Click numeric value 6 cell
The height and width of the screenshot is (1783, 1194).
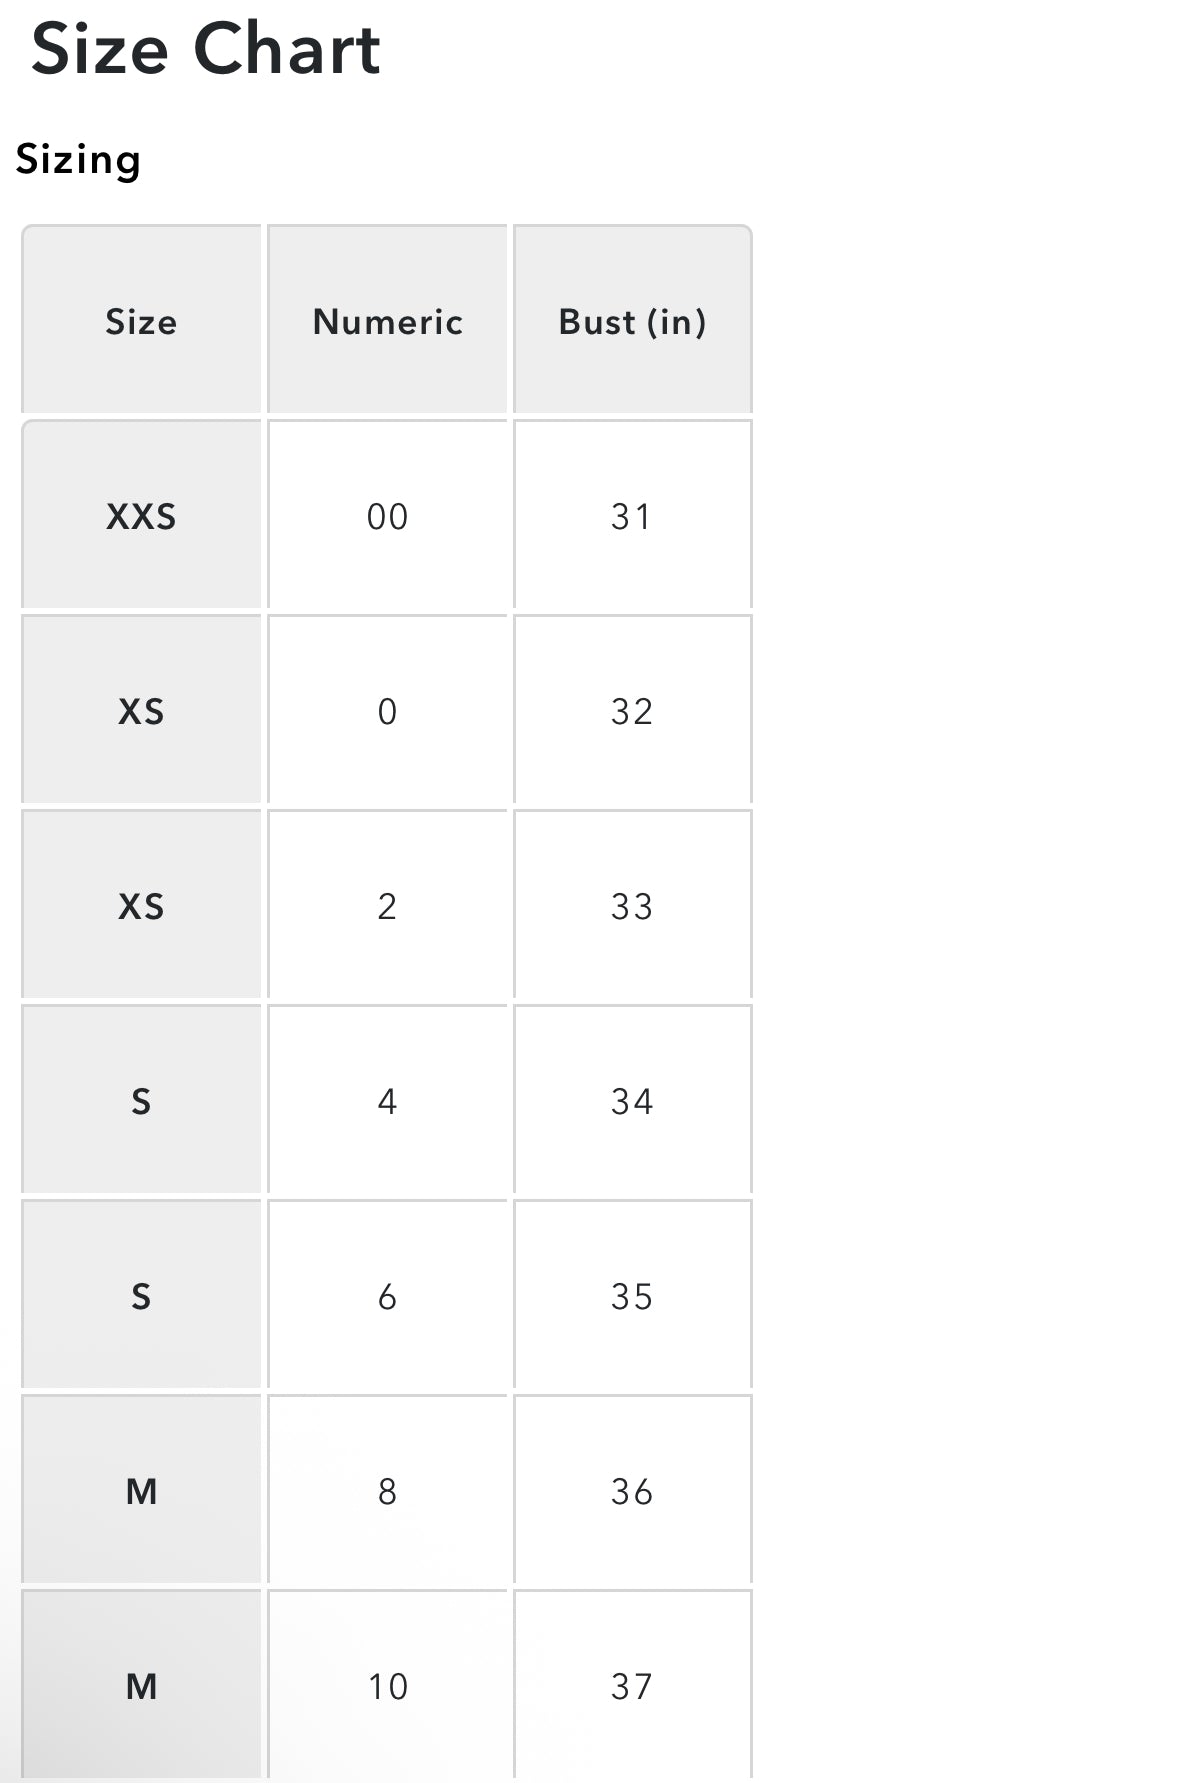387,1295
